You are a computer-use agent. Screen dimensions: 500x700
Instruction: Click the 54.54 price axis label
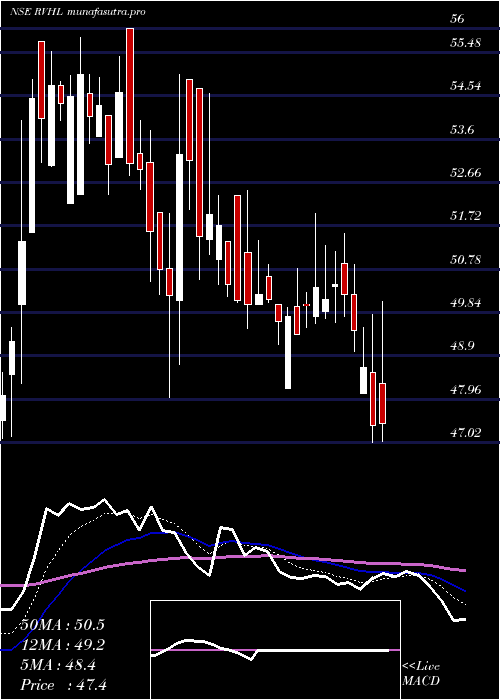tap(467, 86)
